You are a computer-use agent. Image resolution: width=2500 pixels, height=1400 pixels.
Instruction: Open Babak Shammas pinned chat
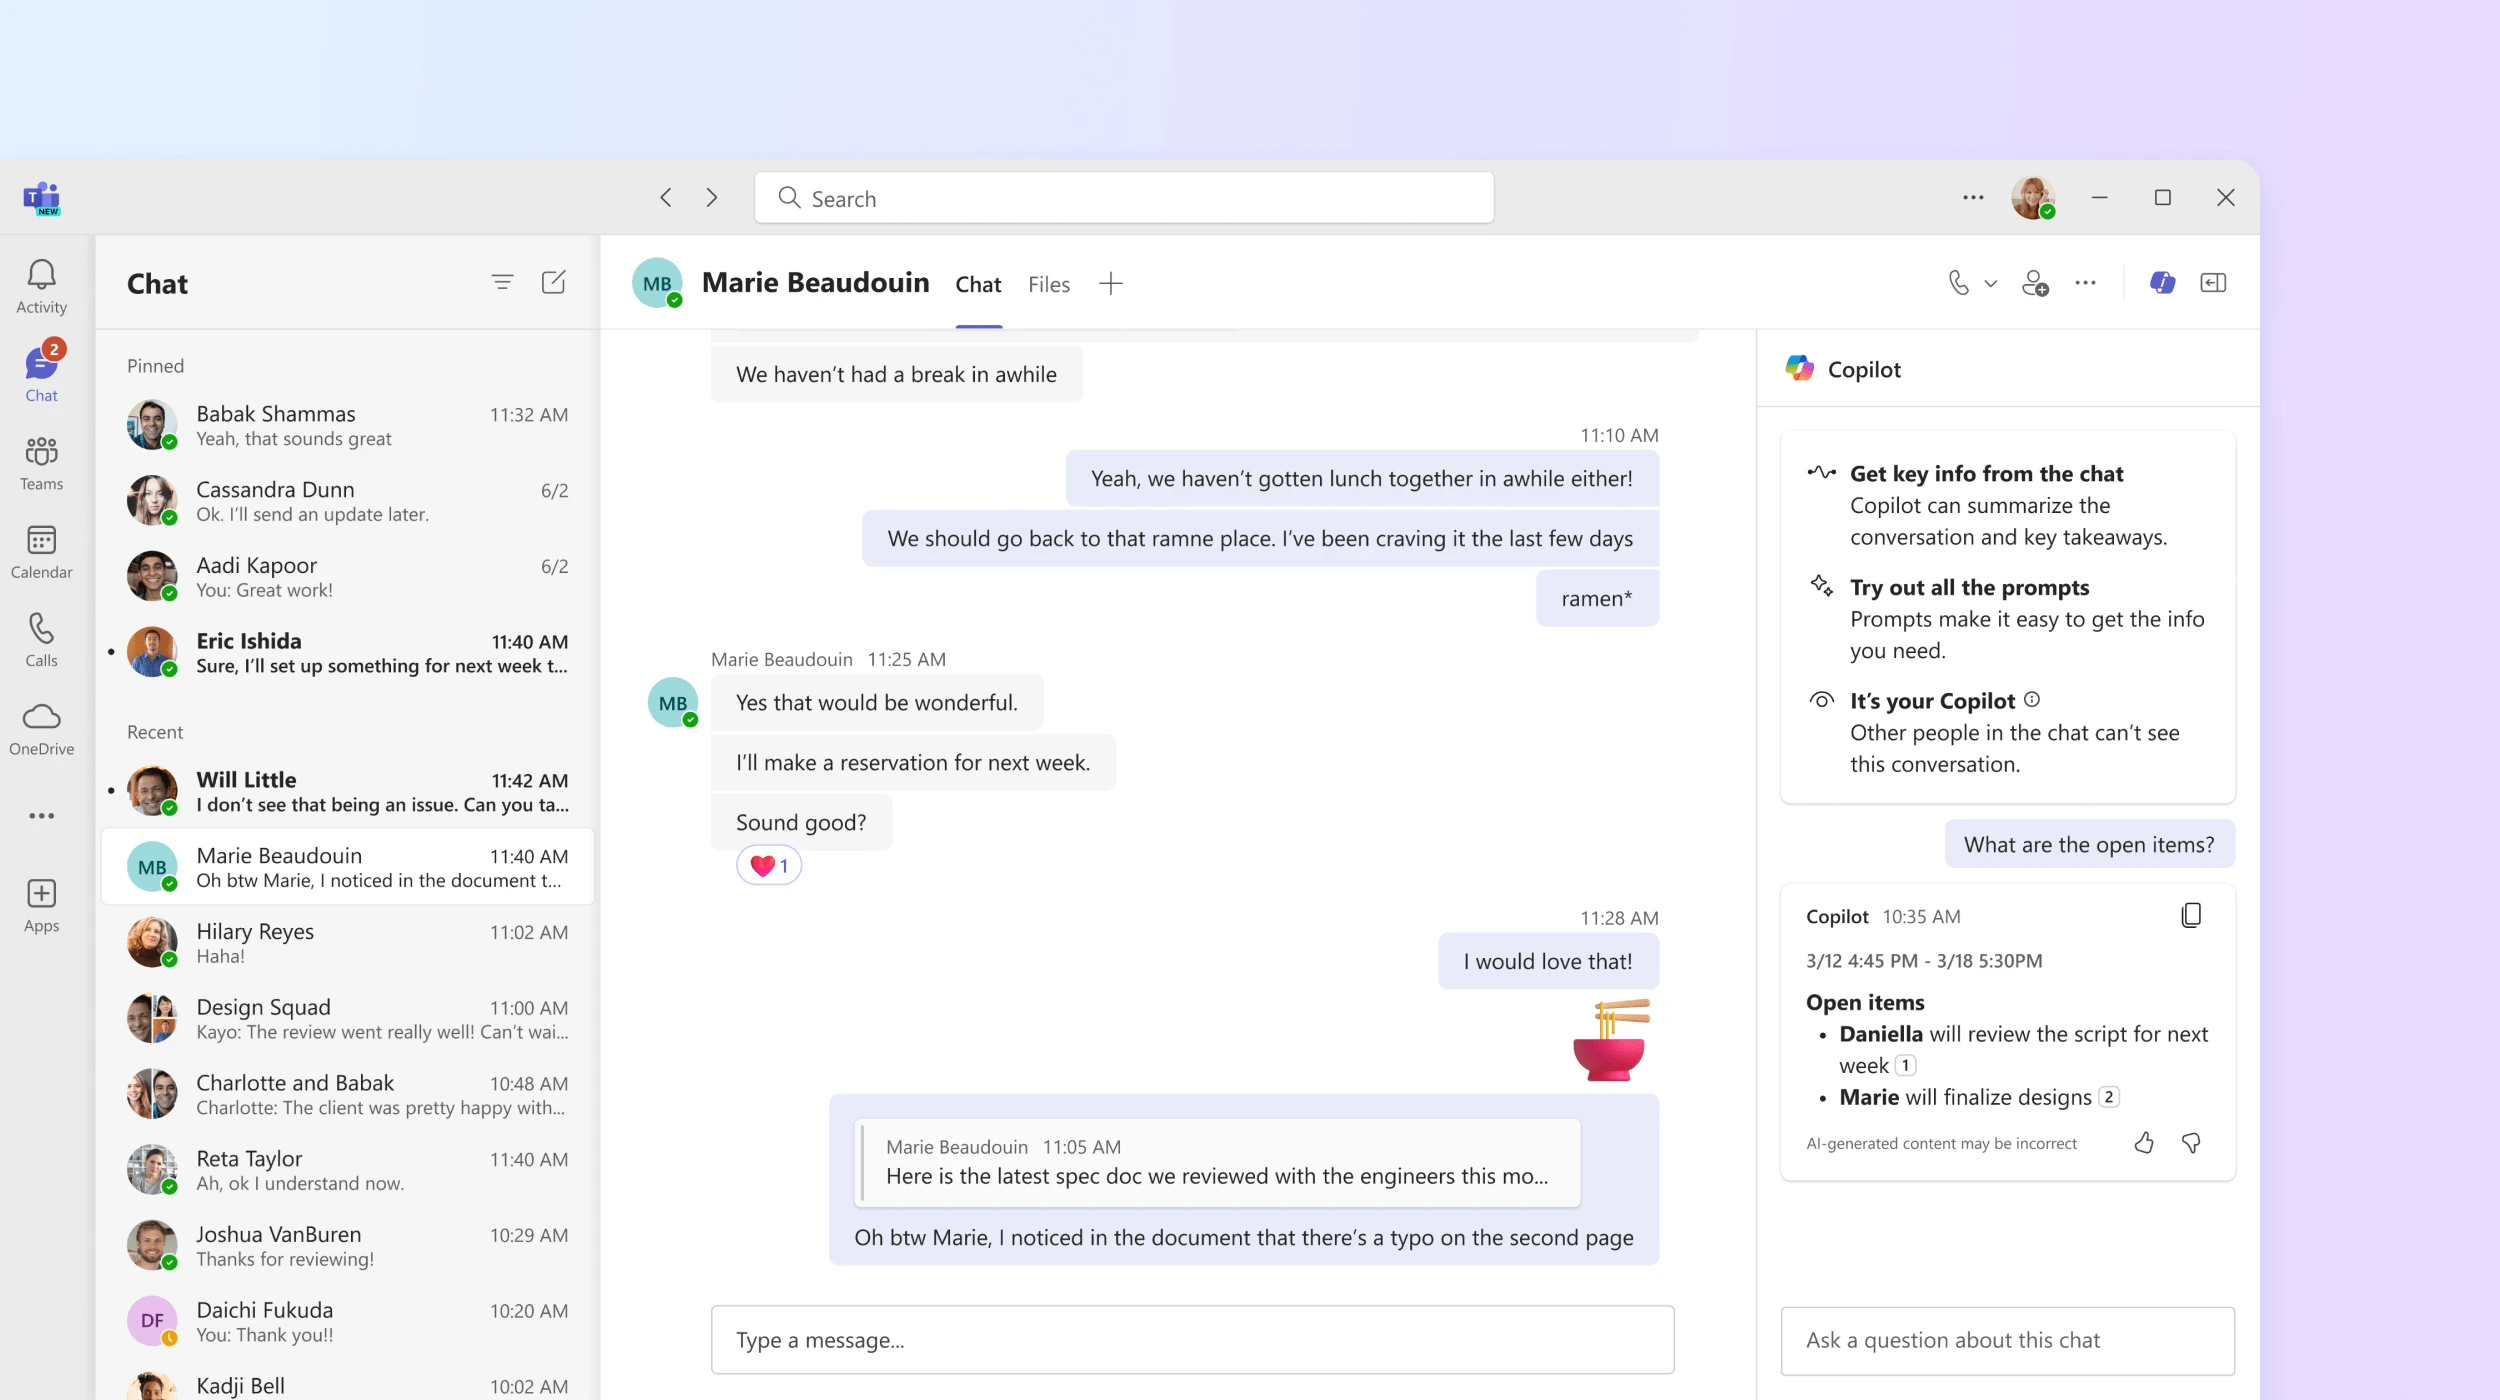pos(348,425)
